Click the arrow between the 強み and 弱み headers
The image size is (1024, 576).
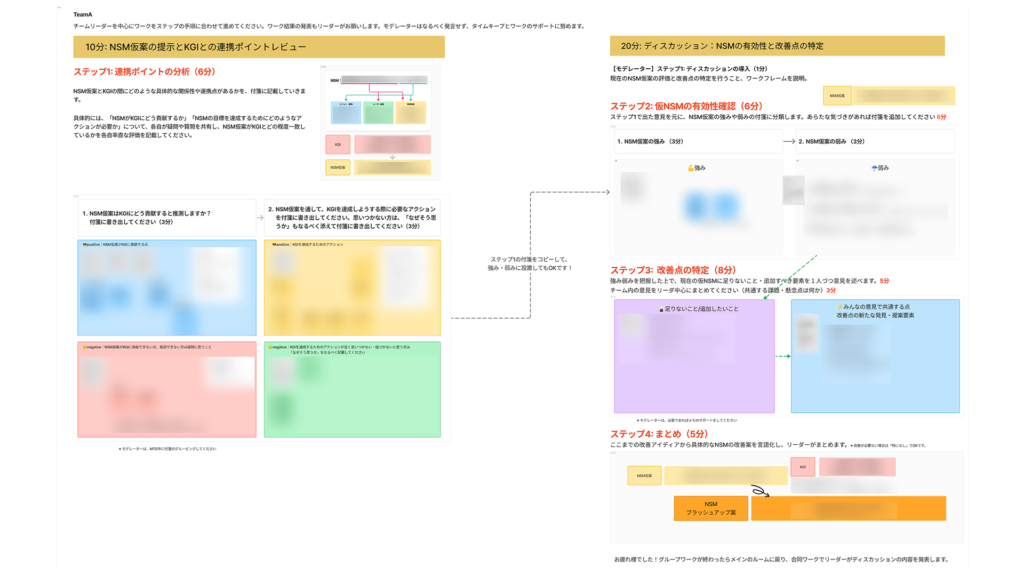[789, 142]
